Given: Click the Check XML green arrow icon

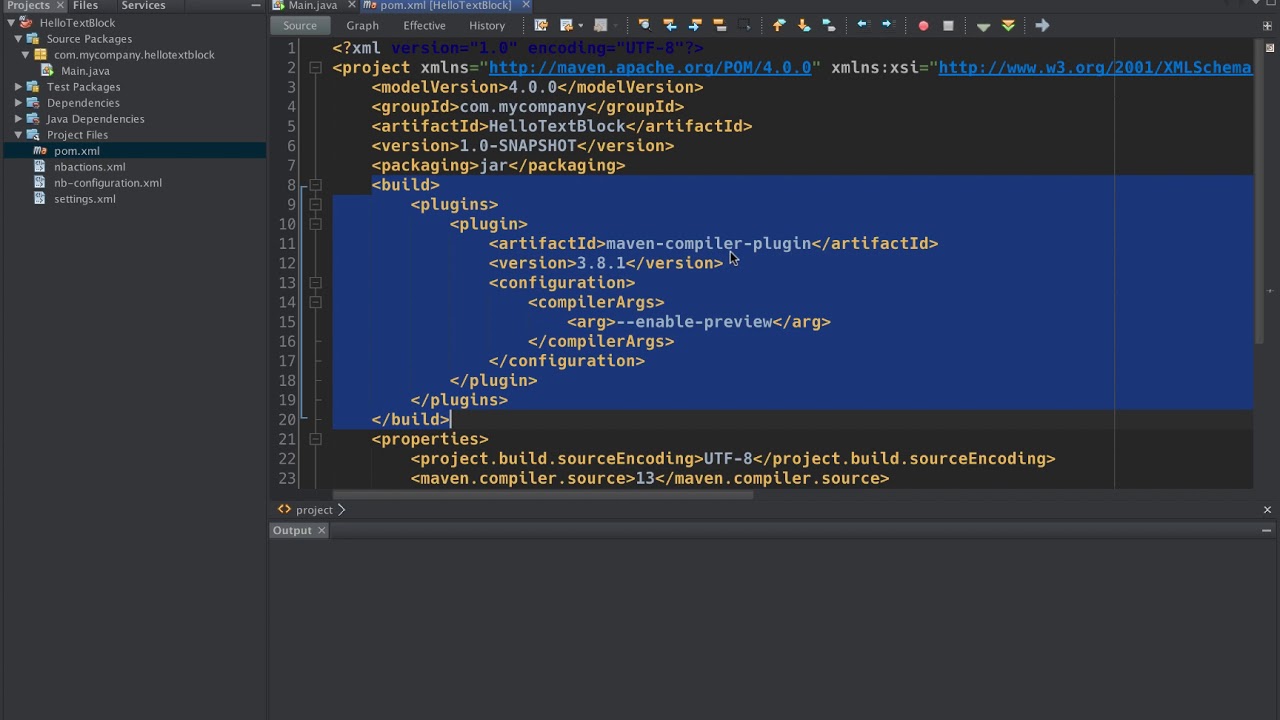Looking at the screenshot, I should (983, 26).
